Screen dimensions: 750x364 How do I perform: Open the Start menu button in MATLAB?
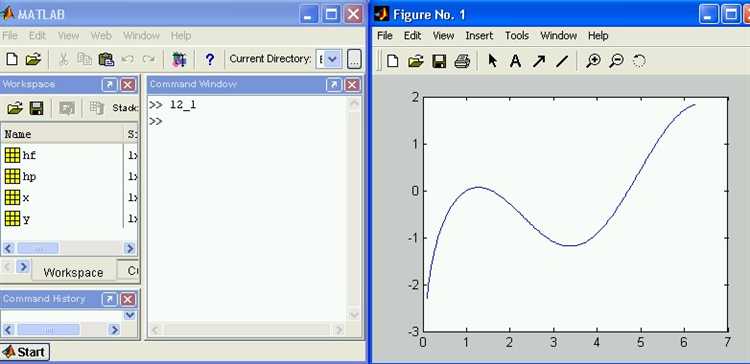coord(24,352)
